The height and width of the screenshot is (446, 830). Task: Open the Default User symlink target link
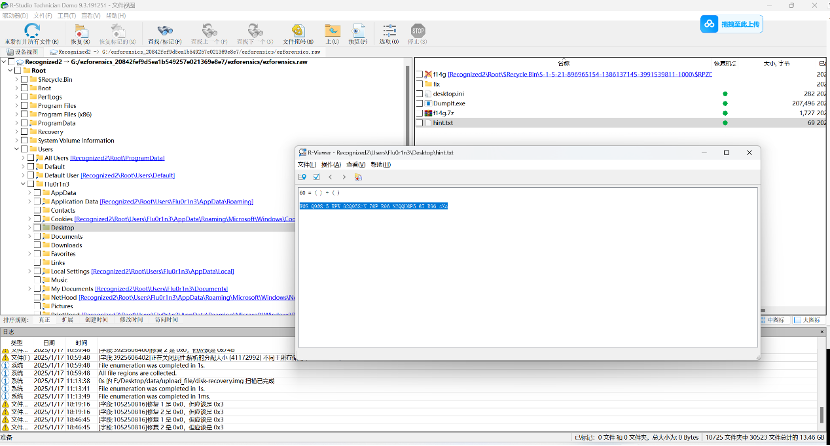point(128,176)
